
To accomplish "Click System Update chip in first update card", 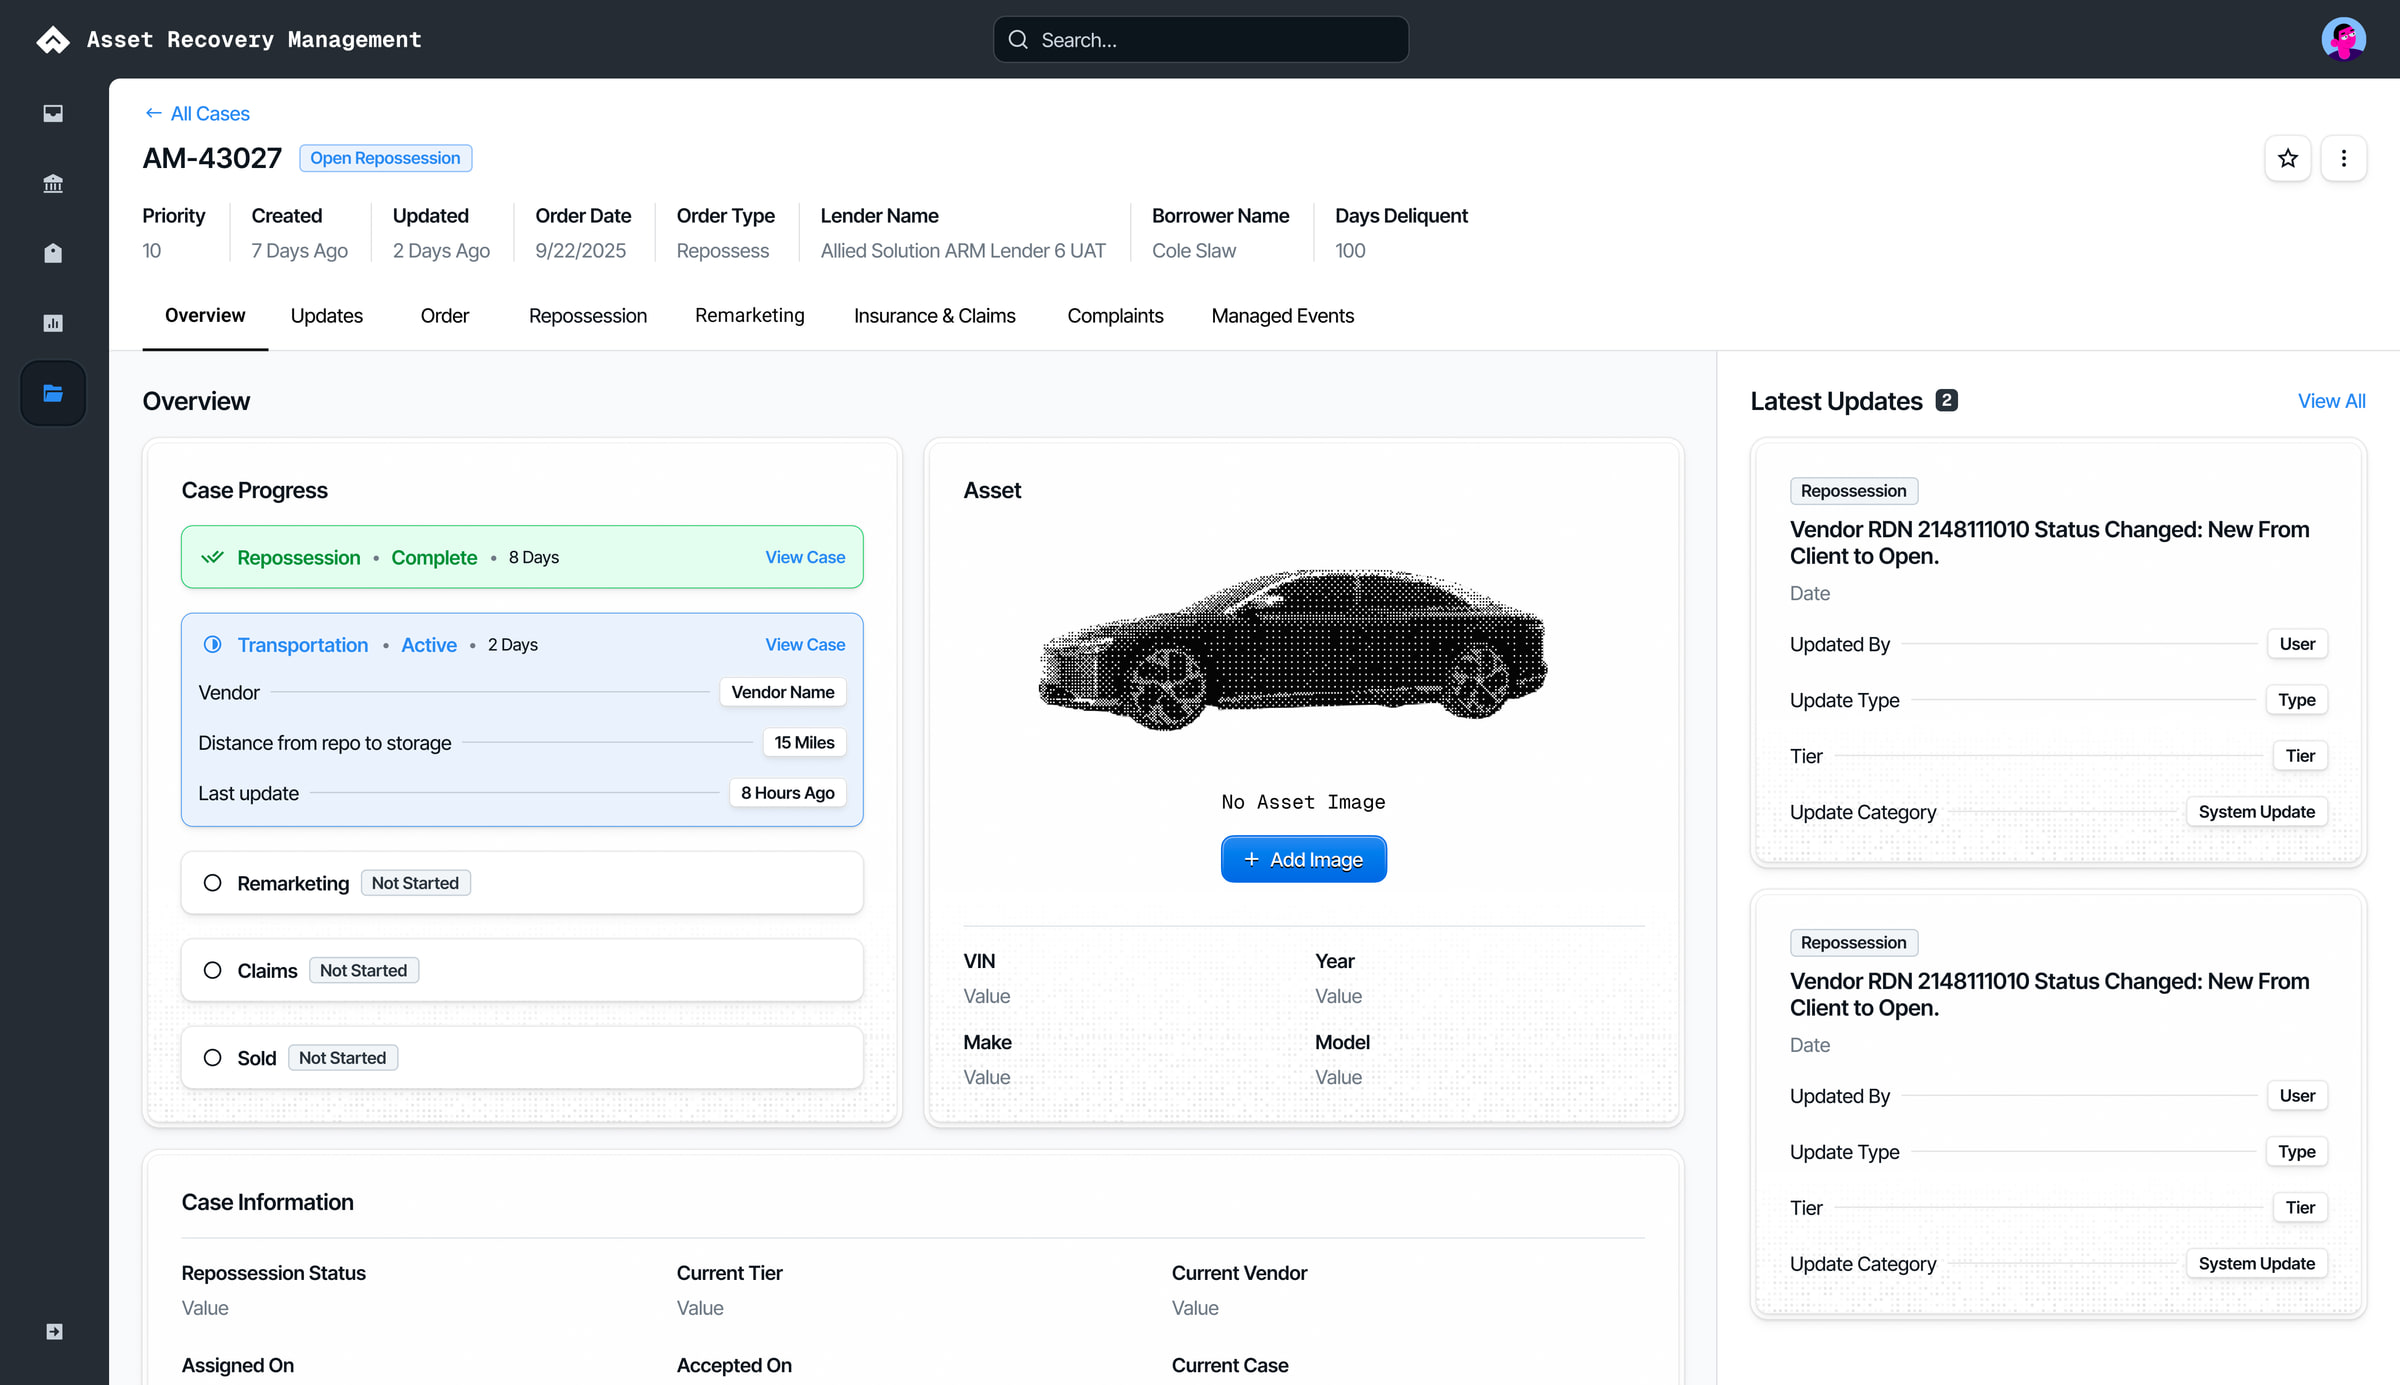I will [2256, 812].
